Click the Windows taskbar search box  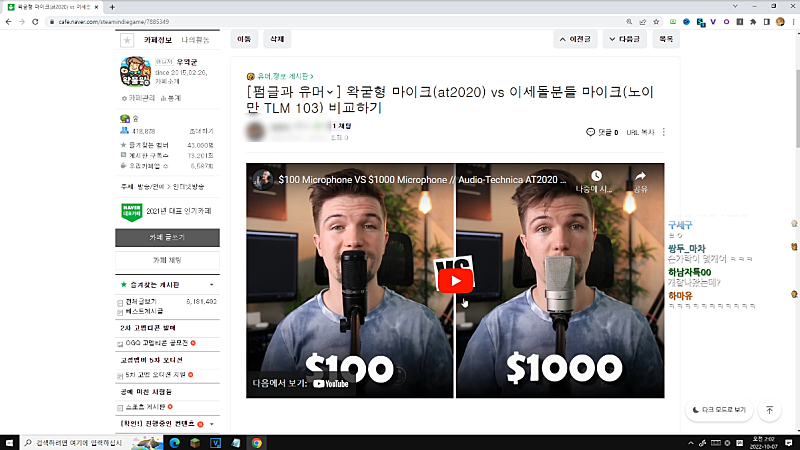tap(80, 442)
